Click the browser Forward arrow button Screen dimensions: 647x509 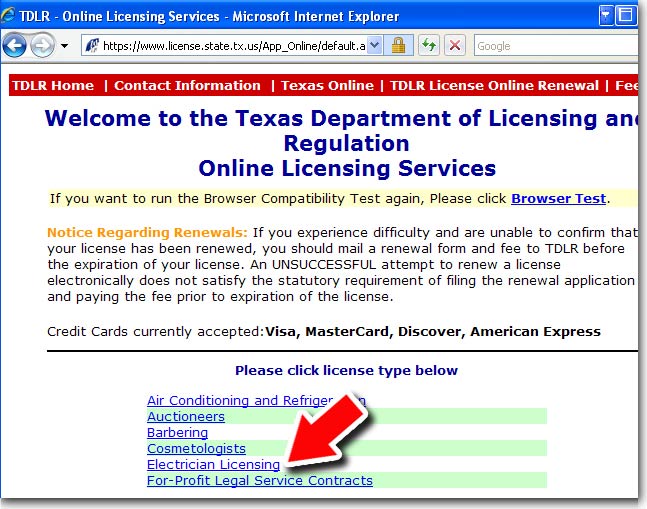tap(43, 45)
